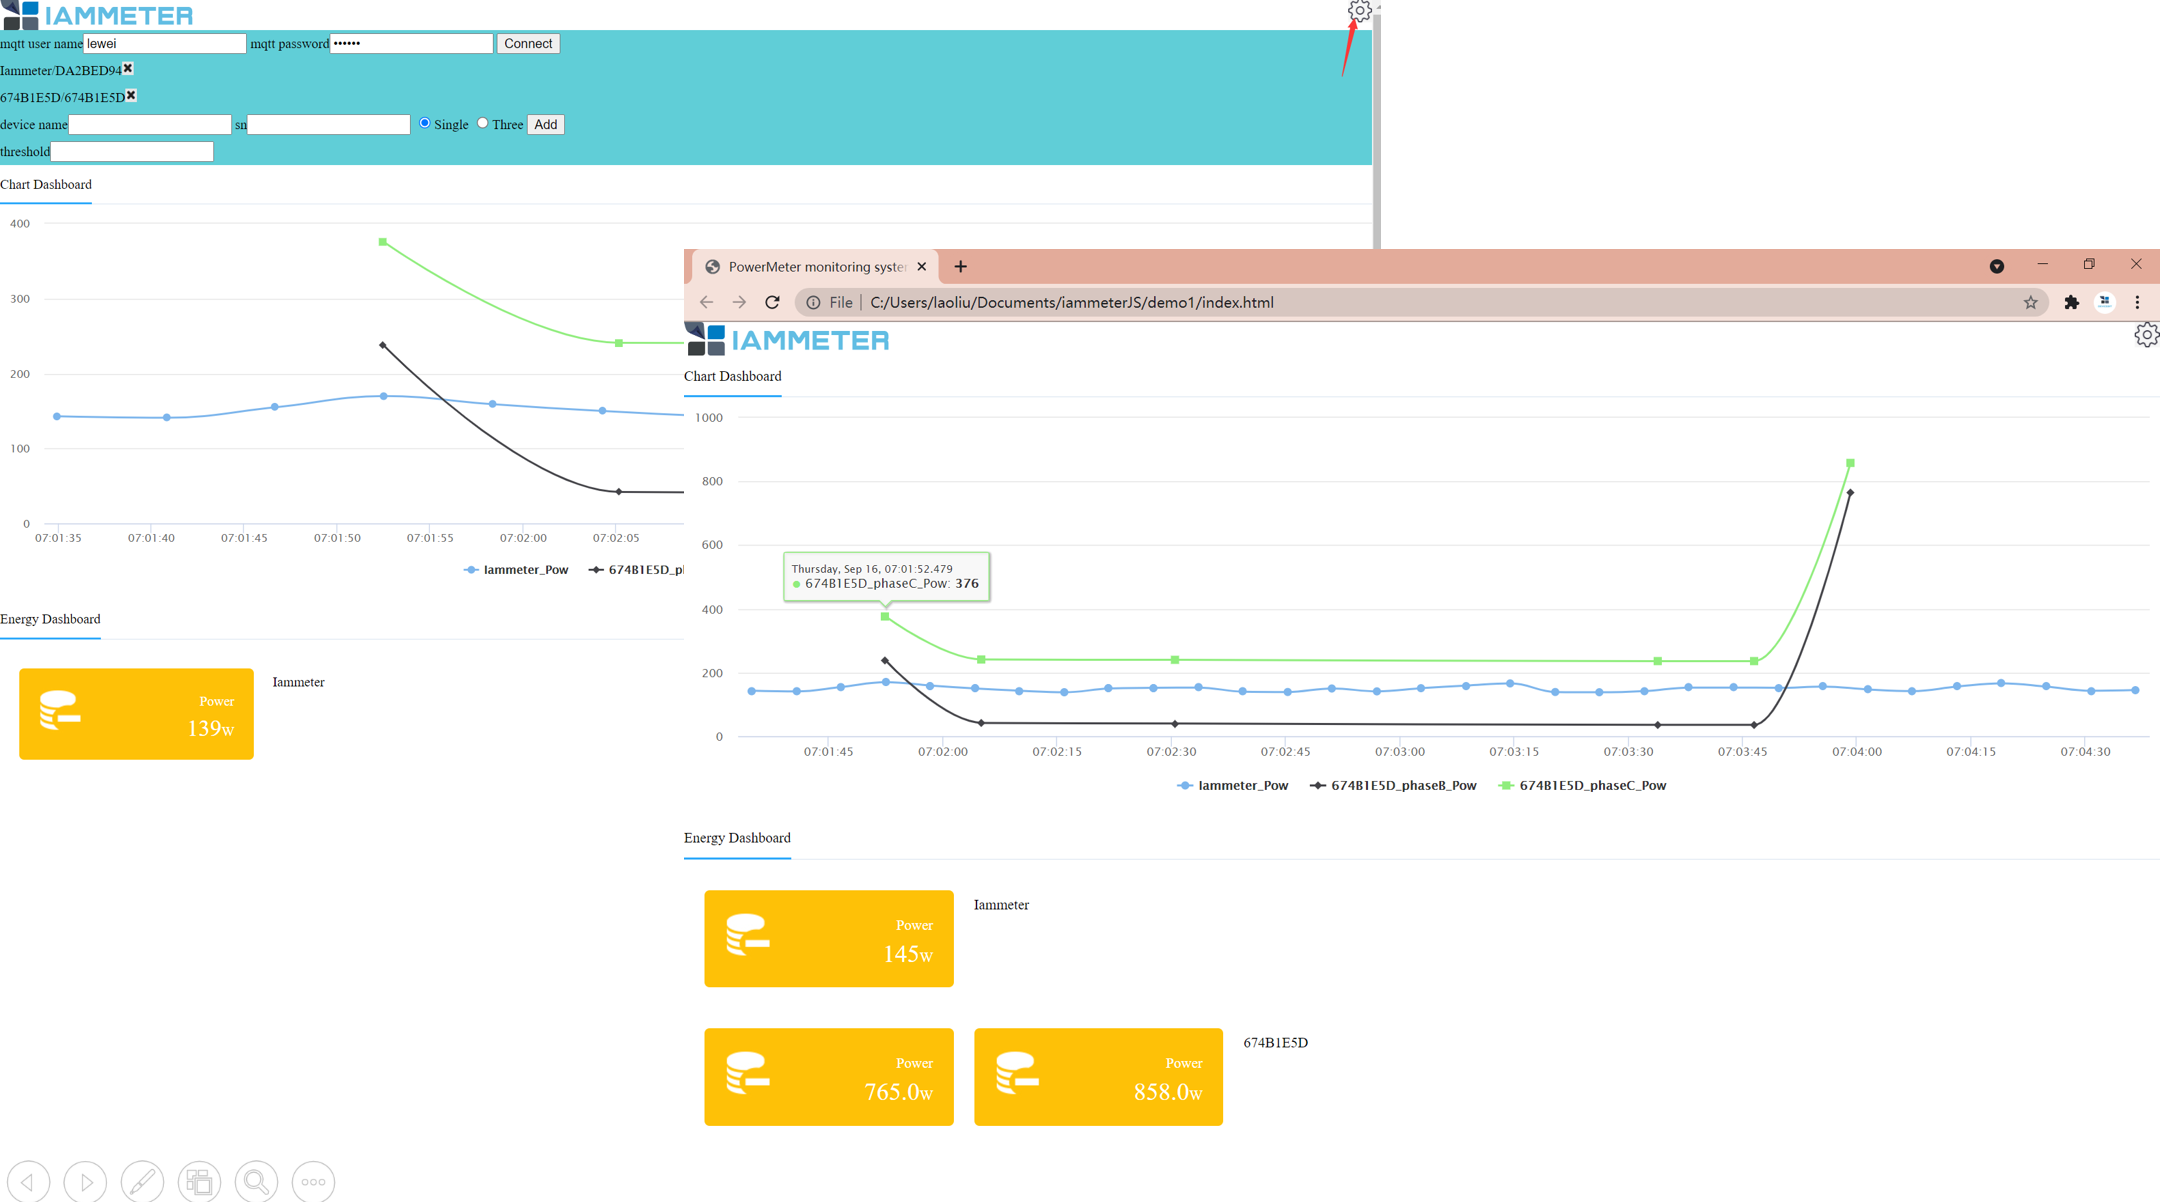Viewport: 2160px width, 1202px height.
Task: Click IAMMETER logo in back window
Action: [x=98, y=15]
